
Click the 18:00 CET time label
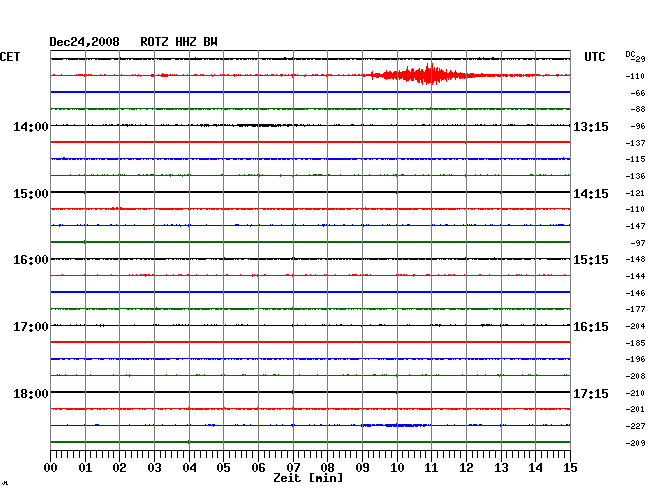(31, 393)
